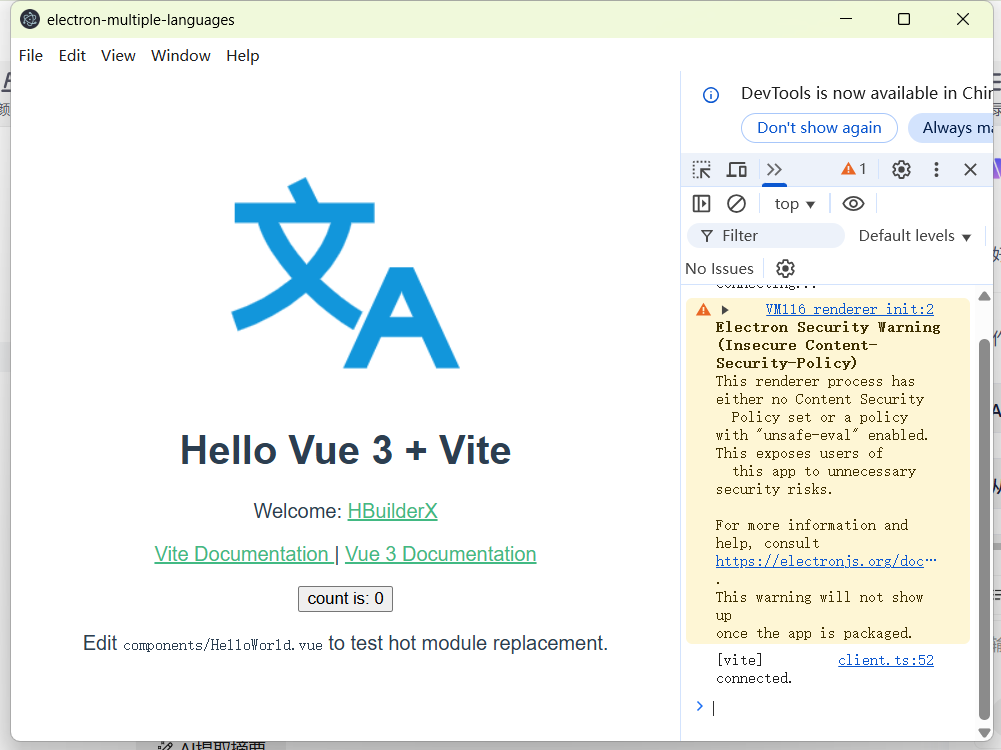Click the translate logo image
The image size is (1001, 750).
[x=345, y=273]
